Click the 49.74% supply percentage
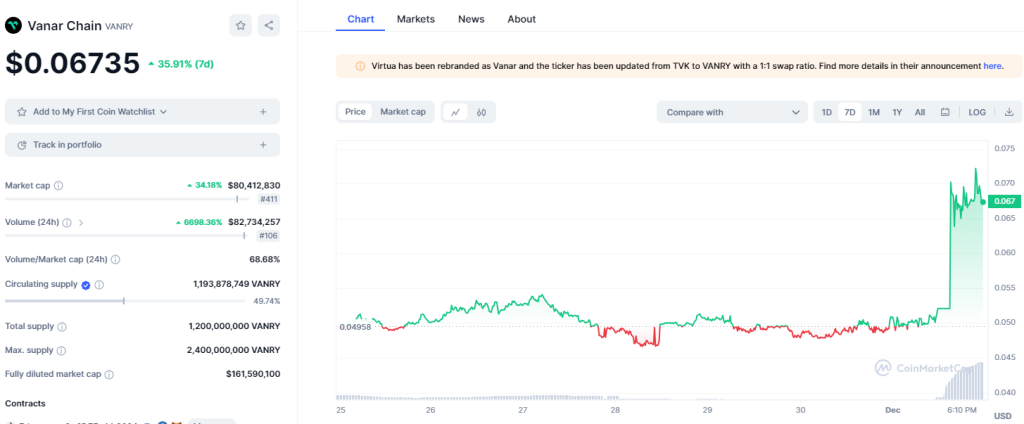The width and height of the screenshot is (1024, 424). 266,301
